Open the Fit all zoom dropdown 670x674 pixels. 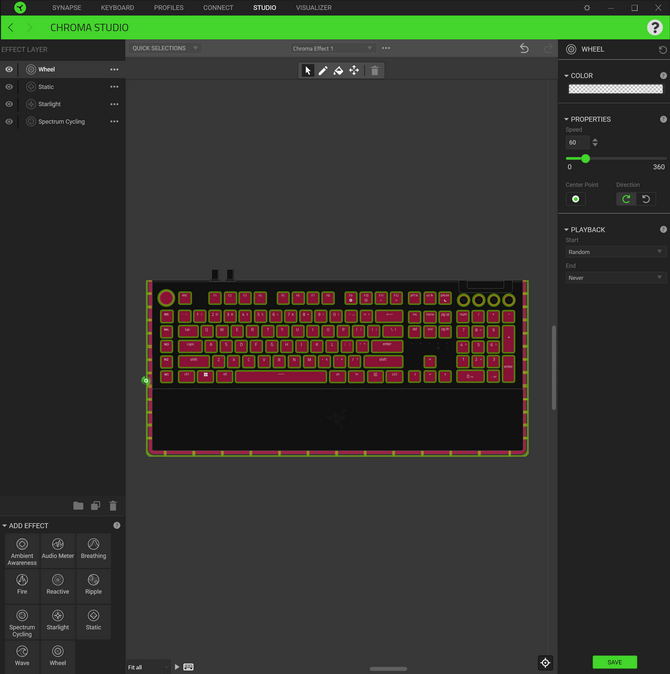pos(148,667)
